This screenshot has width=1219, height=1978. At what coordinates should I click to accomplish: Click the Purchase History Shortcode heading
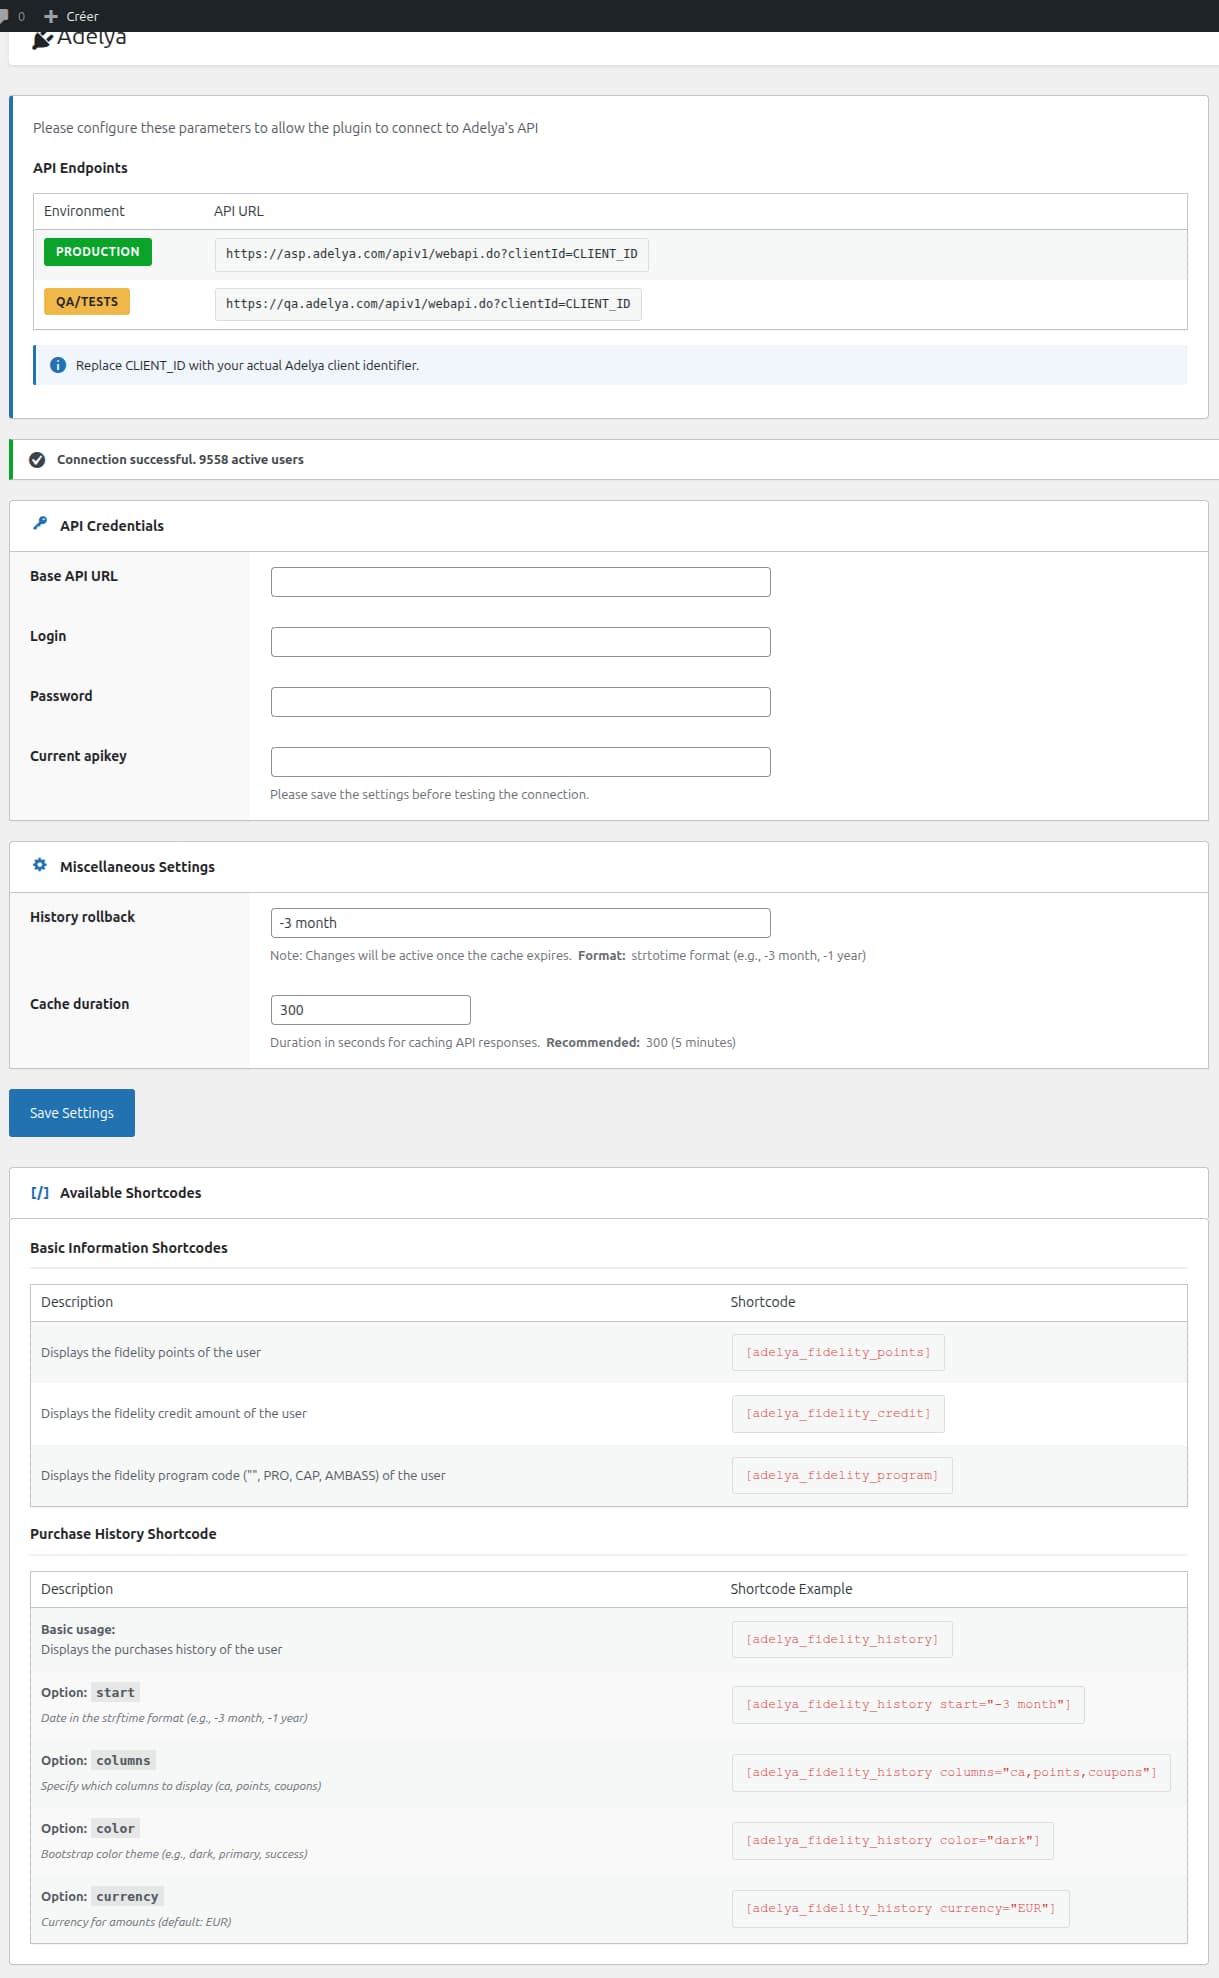tap(123, 1534)
